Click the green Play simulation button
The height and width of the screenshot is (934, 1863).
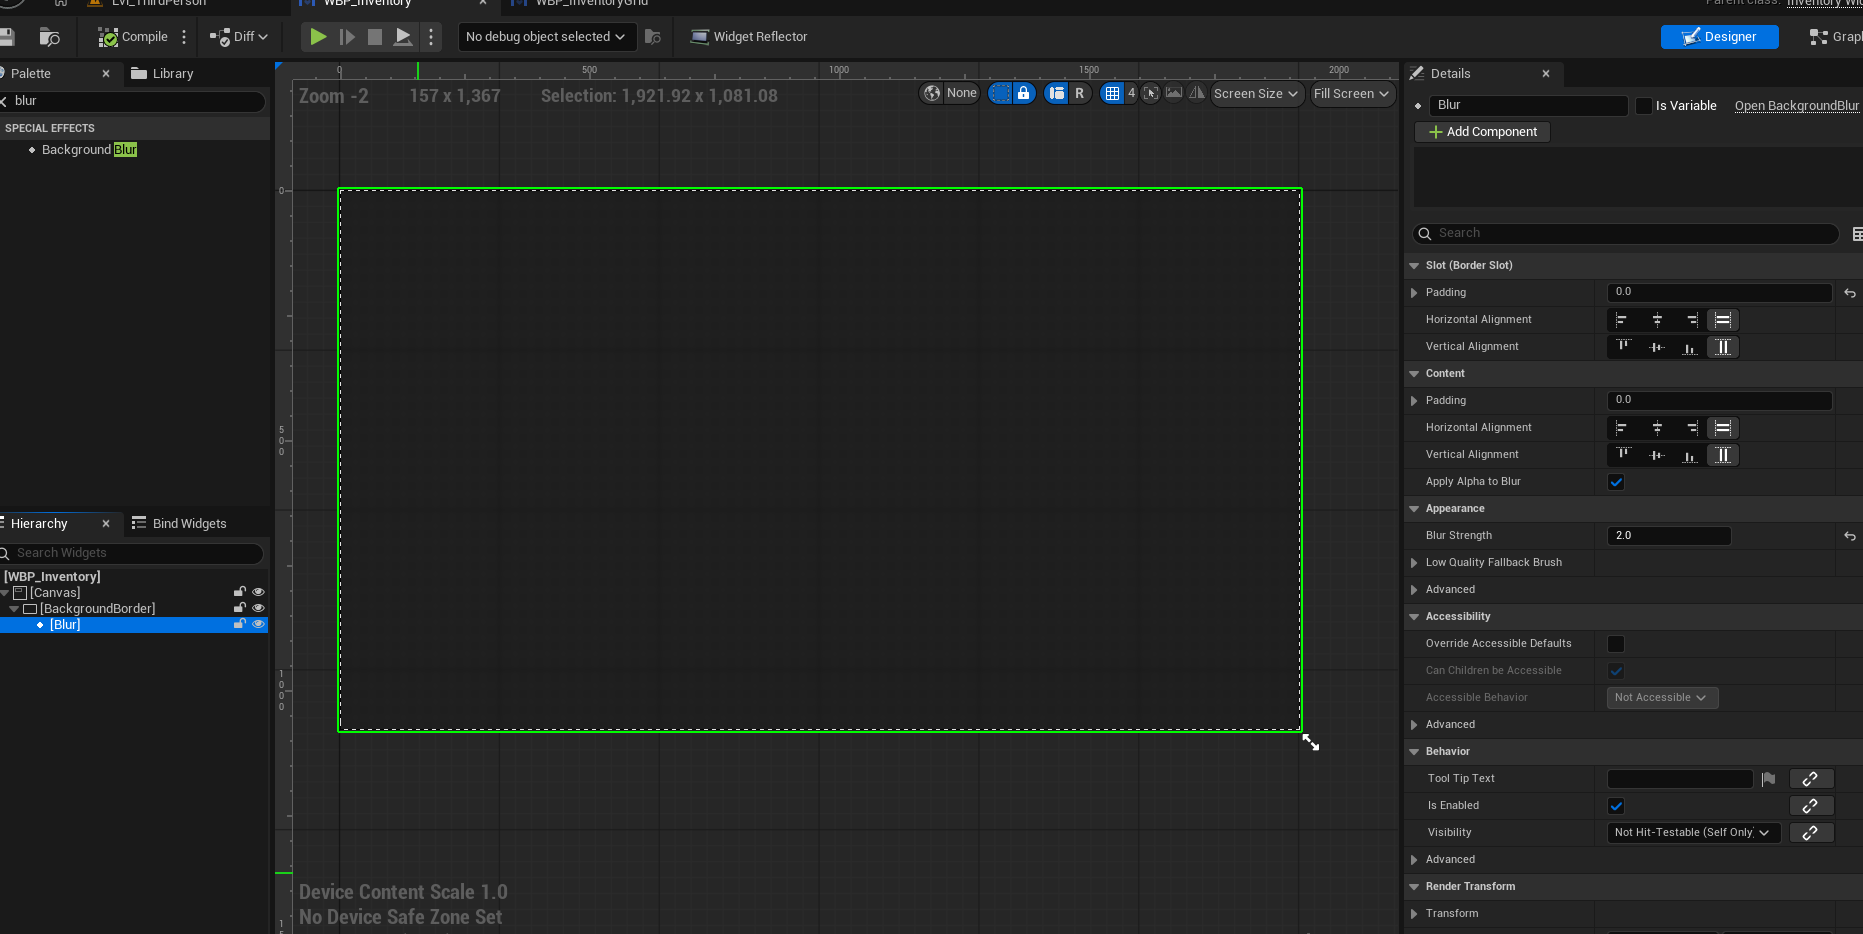pyautogui.click(x=318, y=37)
